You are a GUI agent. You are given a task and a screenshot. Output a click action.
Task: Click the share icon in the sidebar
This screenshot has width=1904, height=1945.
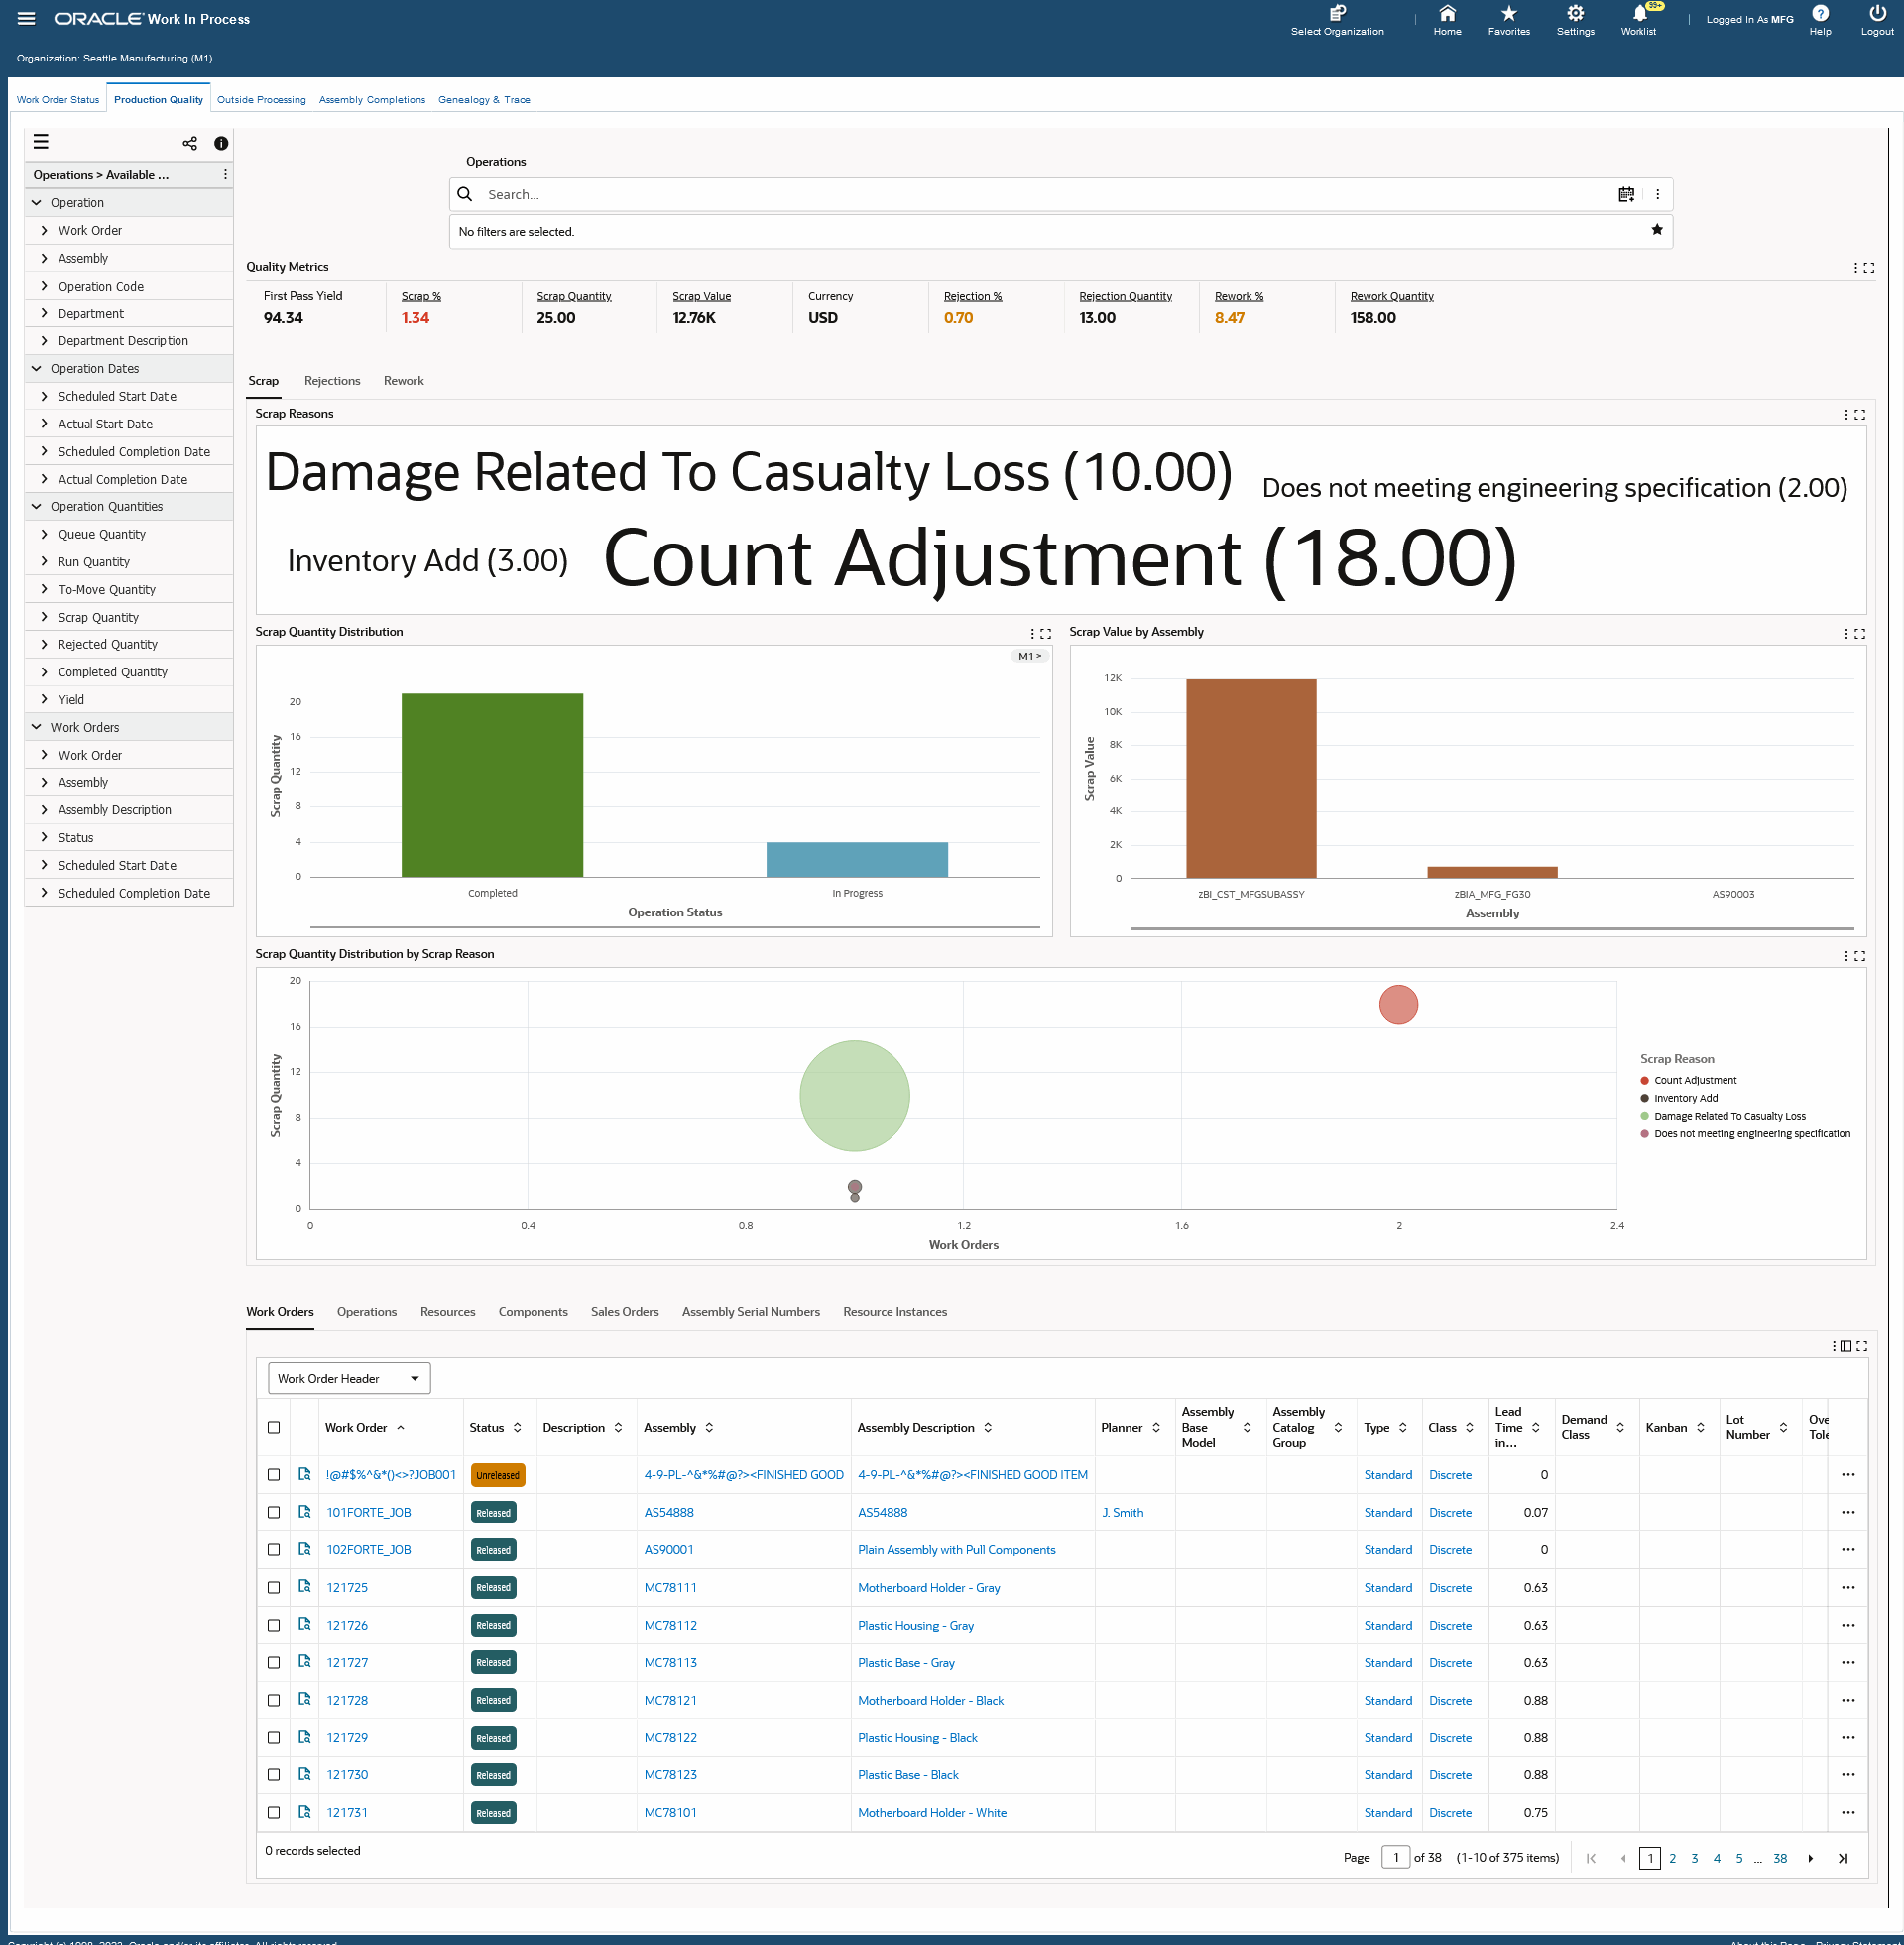(190, 143)
